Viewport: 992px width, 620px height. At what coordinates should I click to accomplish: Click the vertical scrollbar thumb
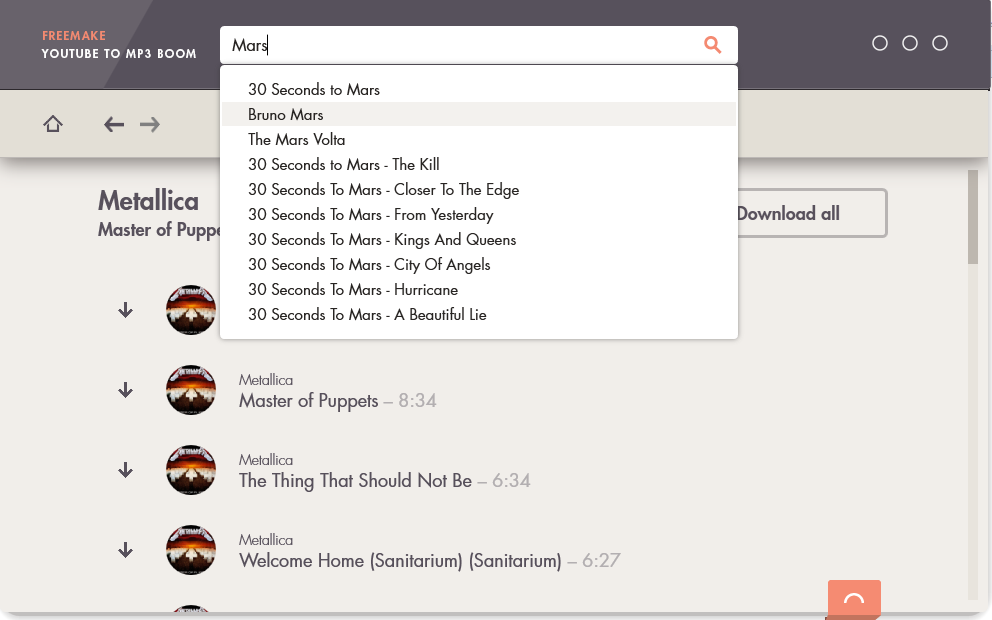click(973, 218)
